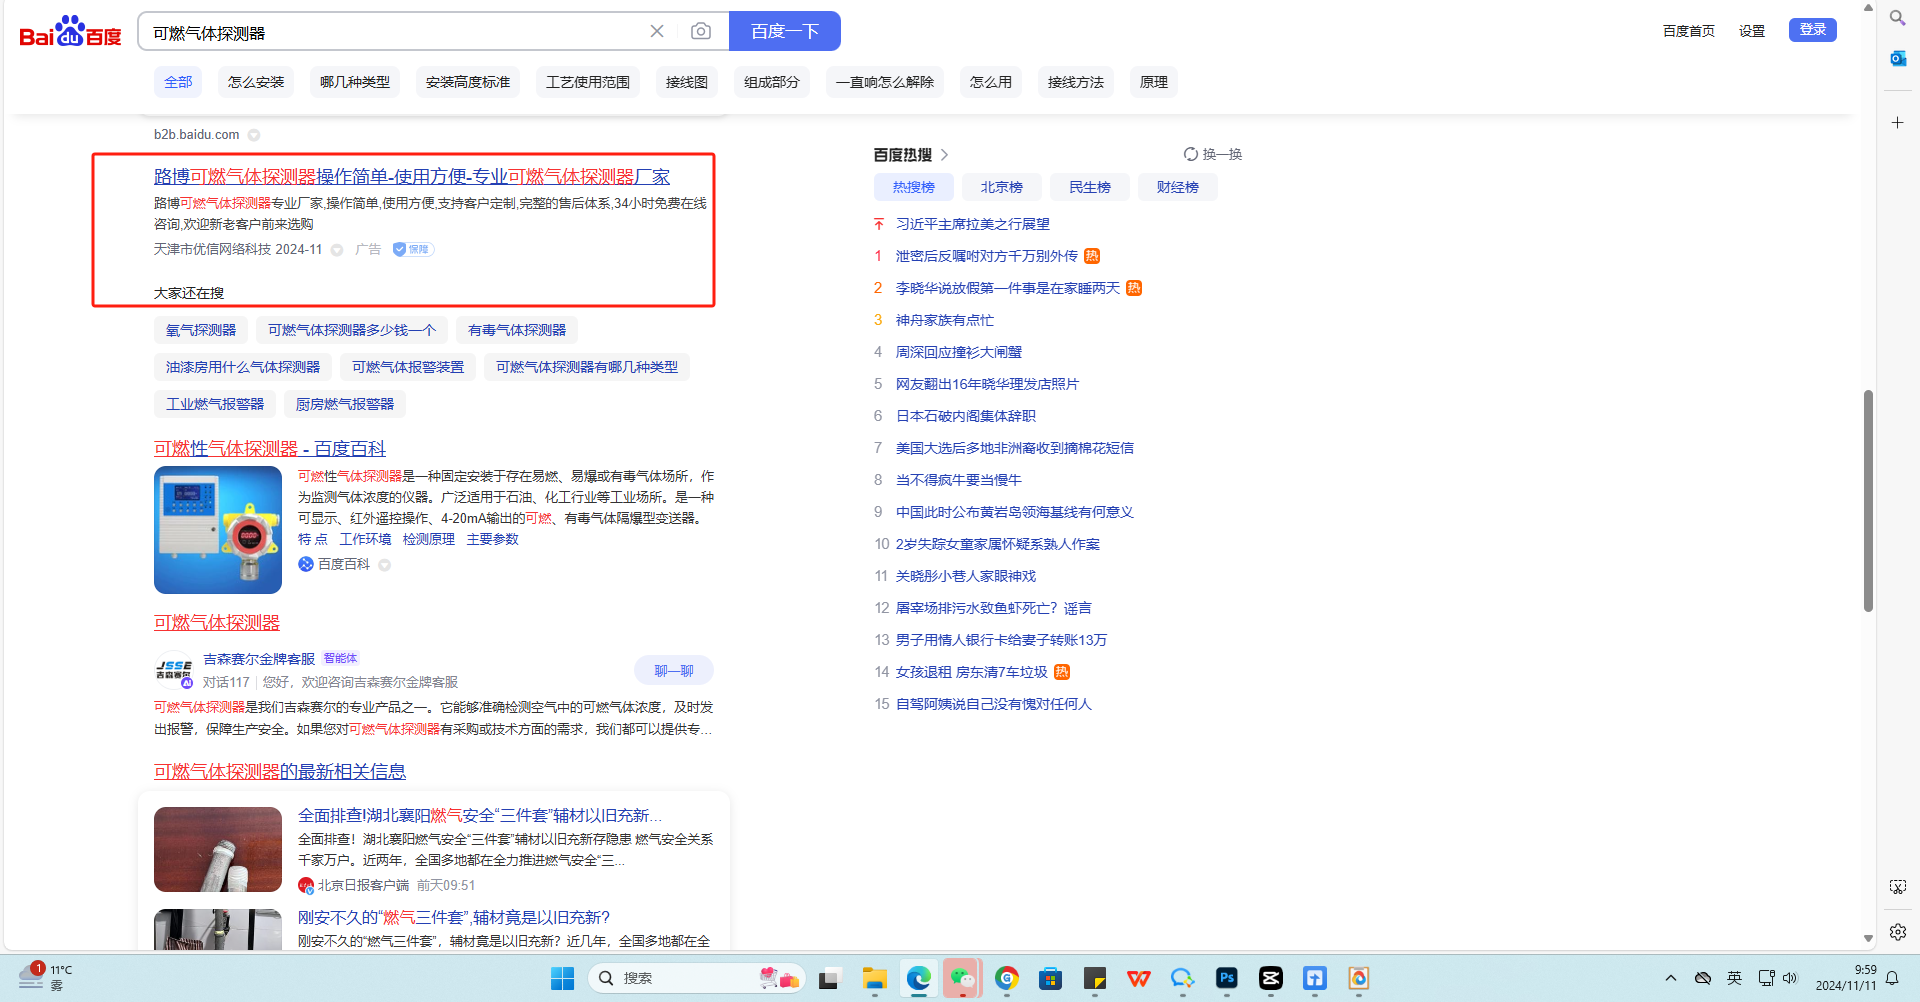Click the camera image-search icon in search box
The height and width of the screenshot is (1002, 1920).
click(x=701, y=31)
